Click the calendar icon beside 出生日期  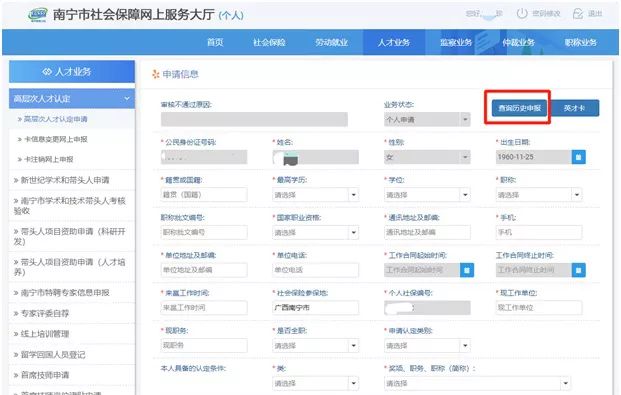(x=578, y=157)
